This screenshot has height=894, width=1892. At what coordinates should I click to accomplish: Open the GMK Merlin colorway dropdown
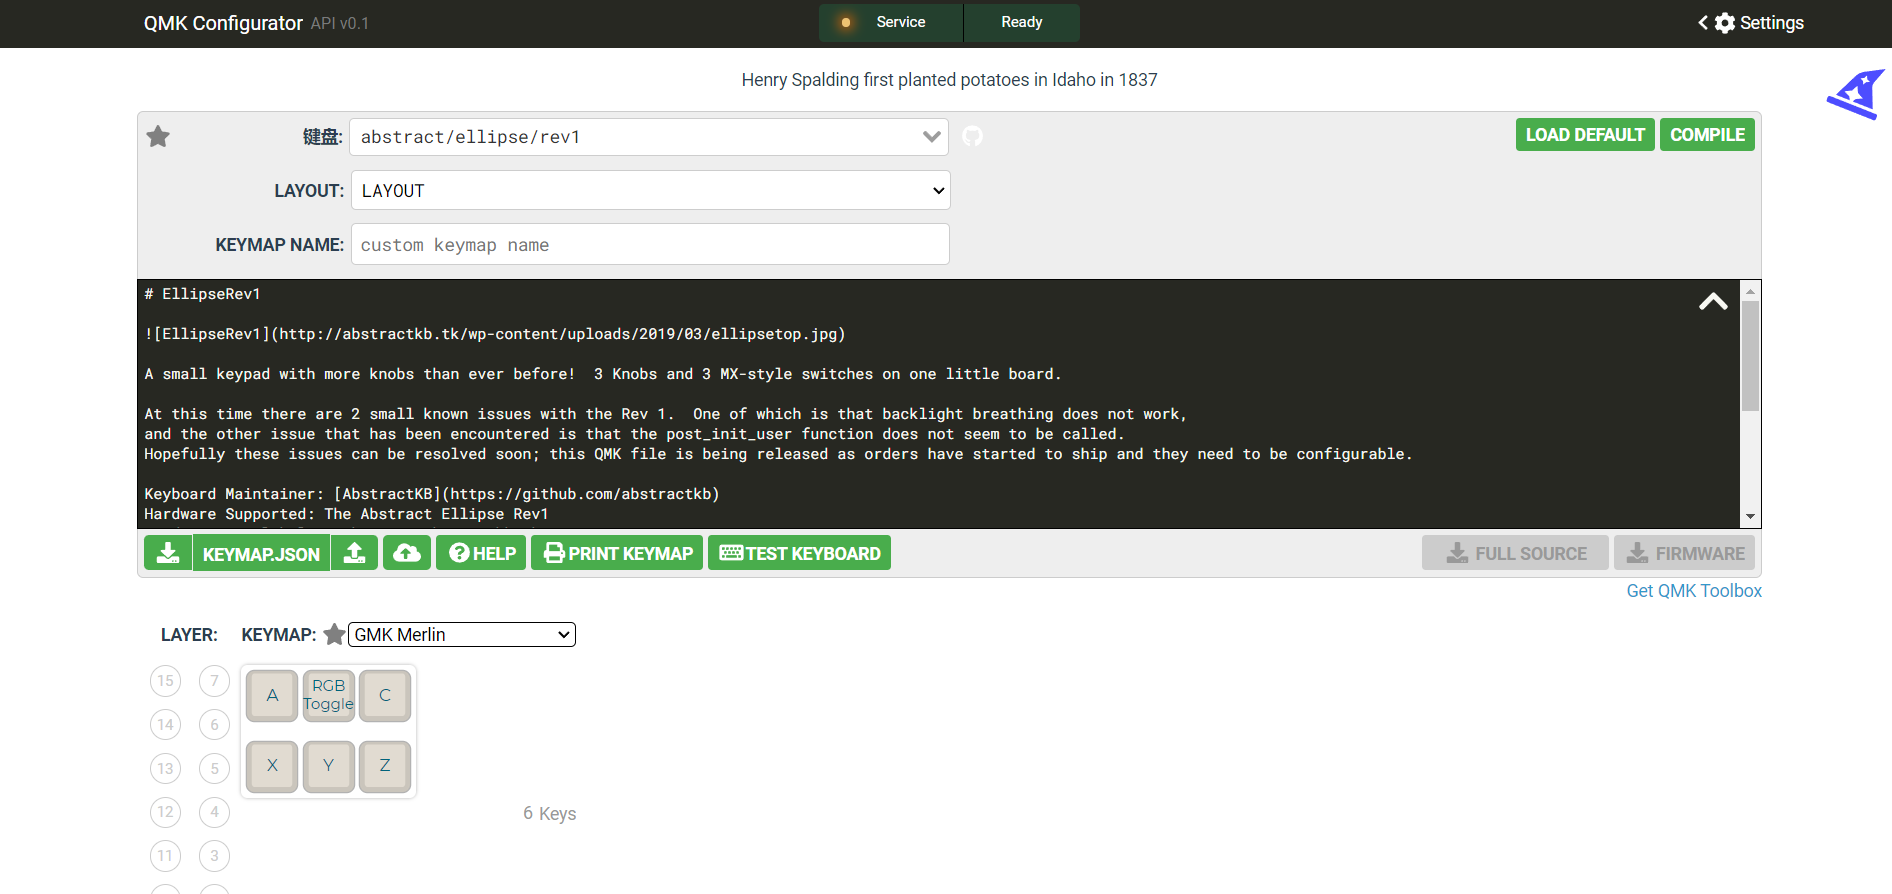pos(462,634)
